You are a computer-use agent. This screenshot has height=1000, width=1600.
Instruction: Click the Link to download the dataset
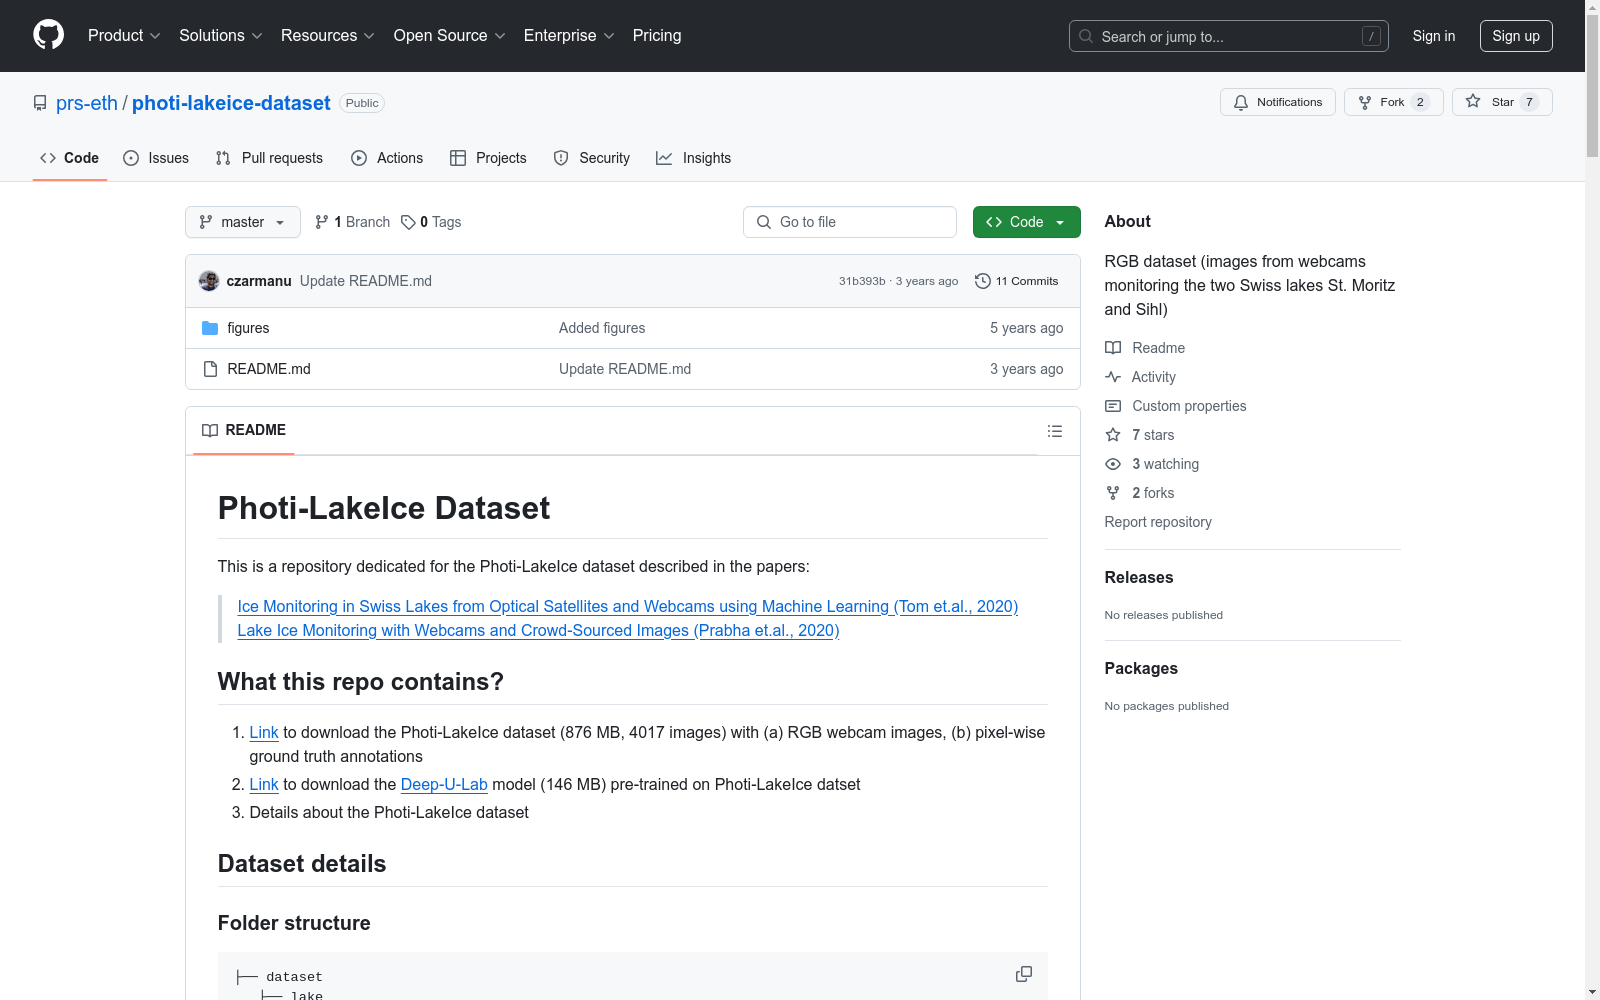(264, 732)
